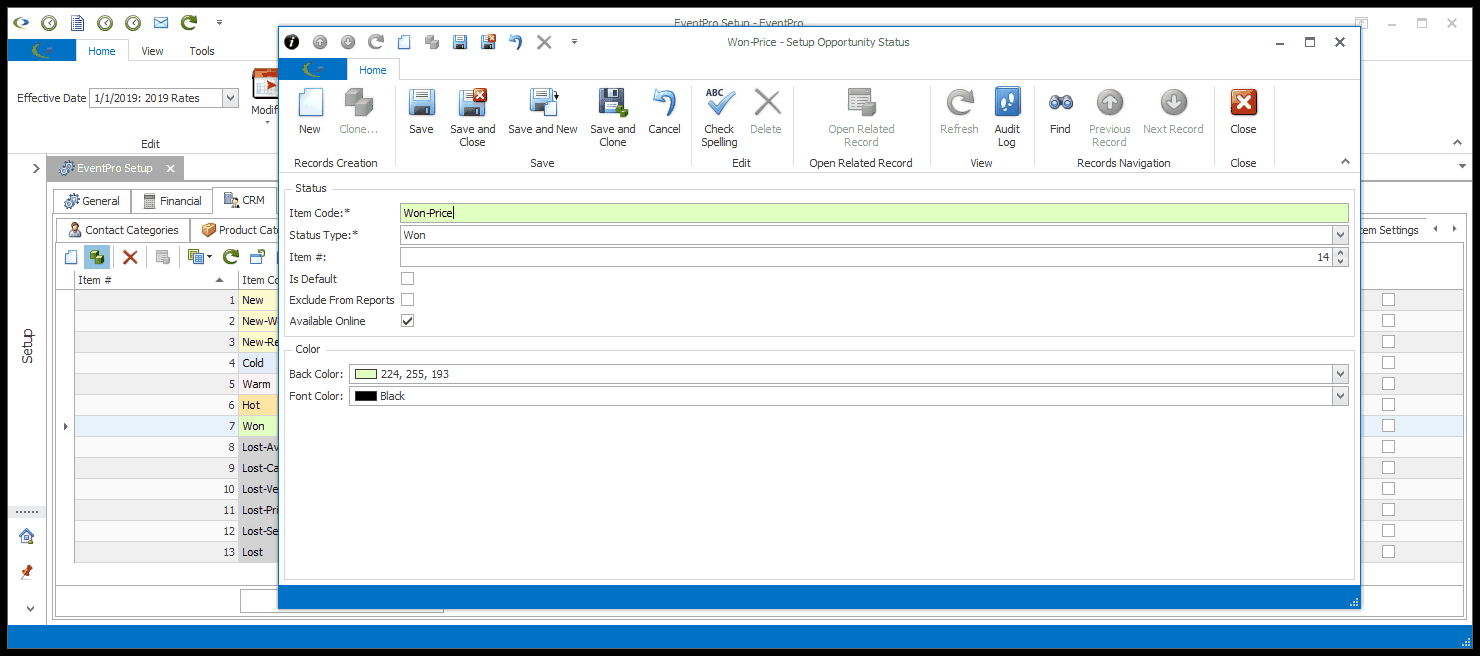Click save-and-close in the dialog quick access toolbar
Image resolution: width=1480 pixels, height=656 pixels.
(488, 42)
